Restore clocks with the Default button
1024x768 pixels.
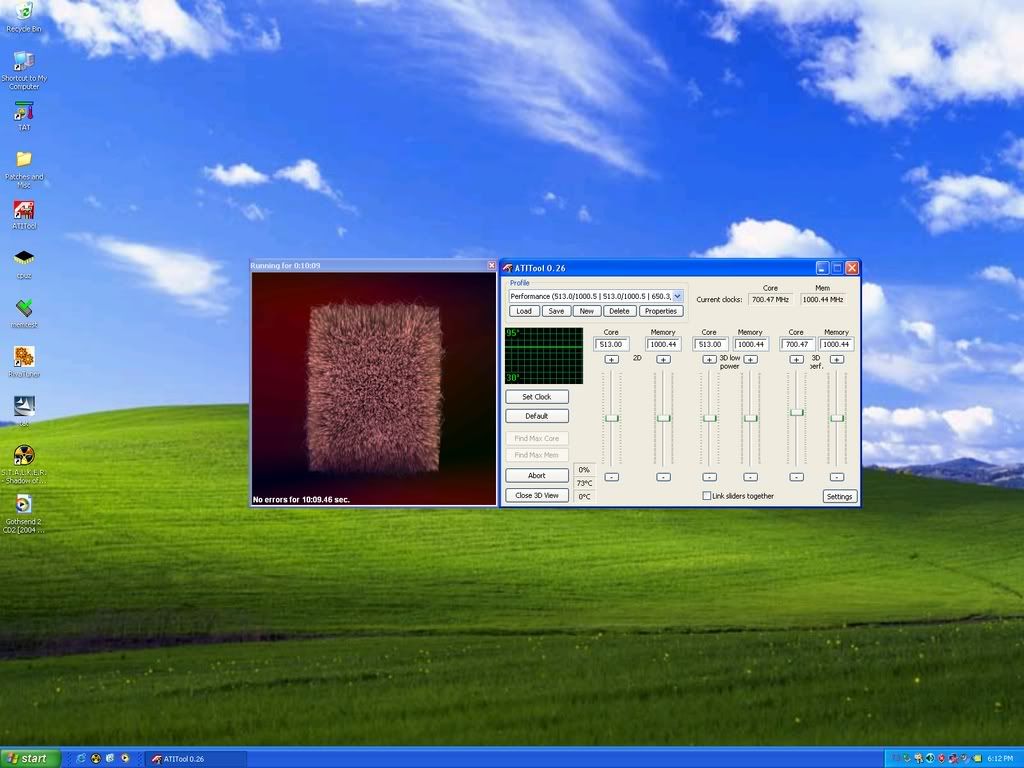[537, 416]
